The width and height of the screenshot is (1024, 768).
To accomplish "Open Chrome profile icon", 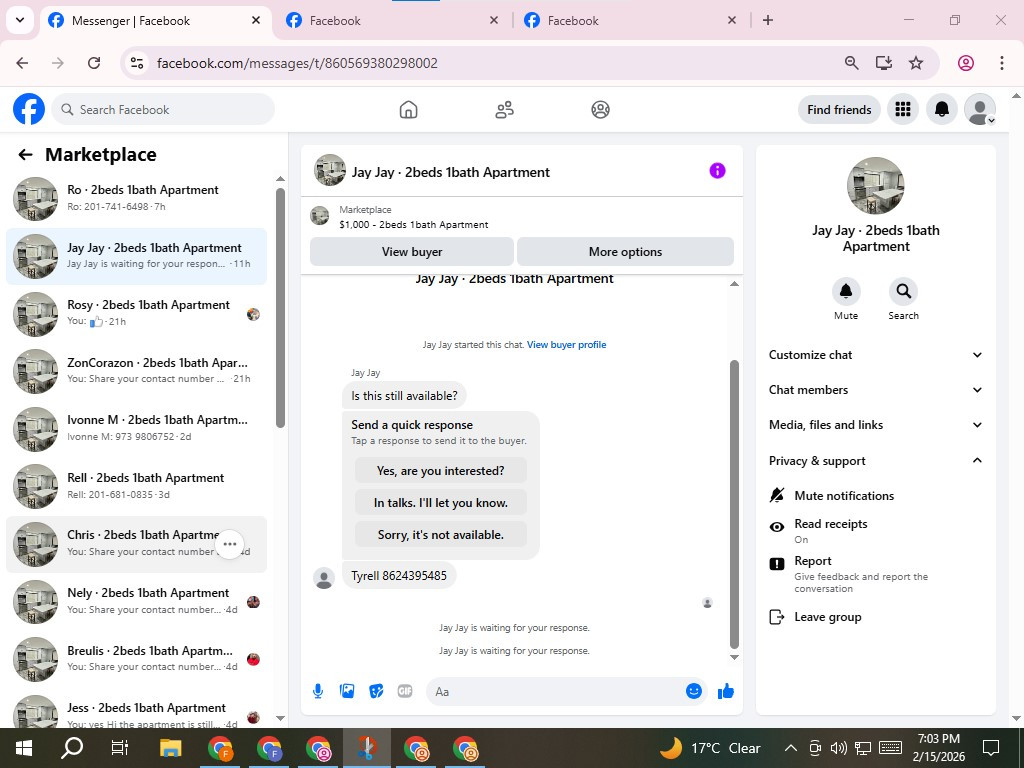I will pyautogui.click(x=966, y=63).
